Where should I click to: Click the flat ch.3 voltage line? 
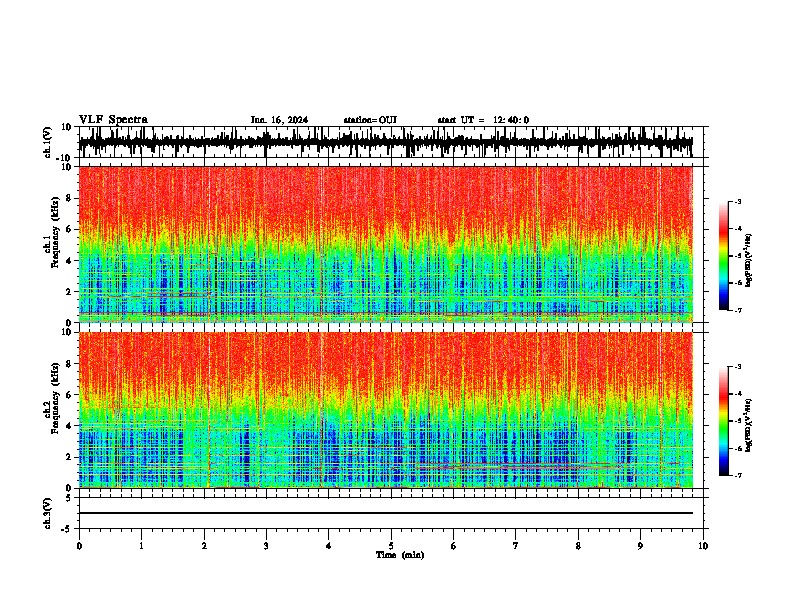pos(385,513)
